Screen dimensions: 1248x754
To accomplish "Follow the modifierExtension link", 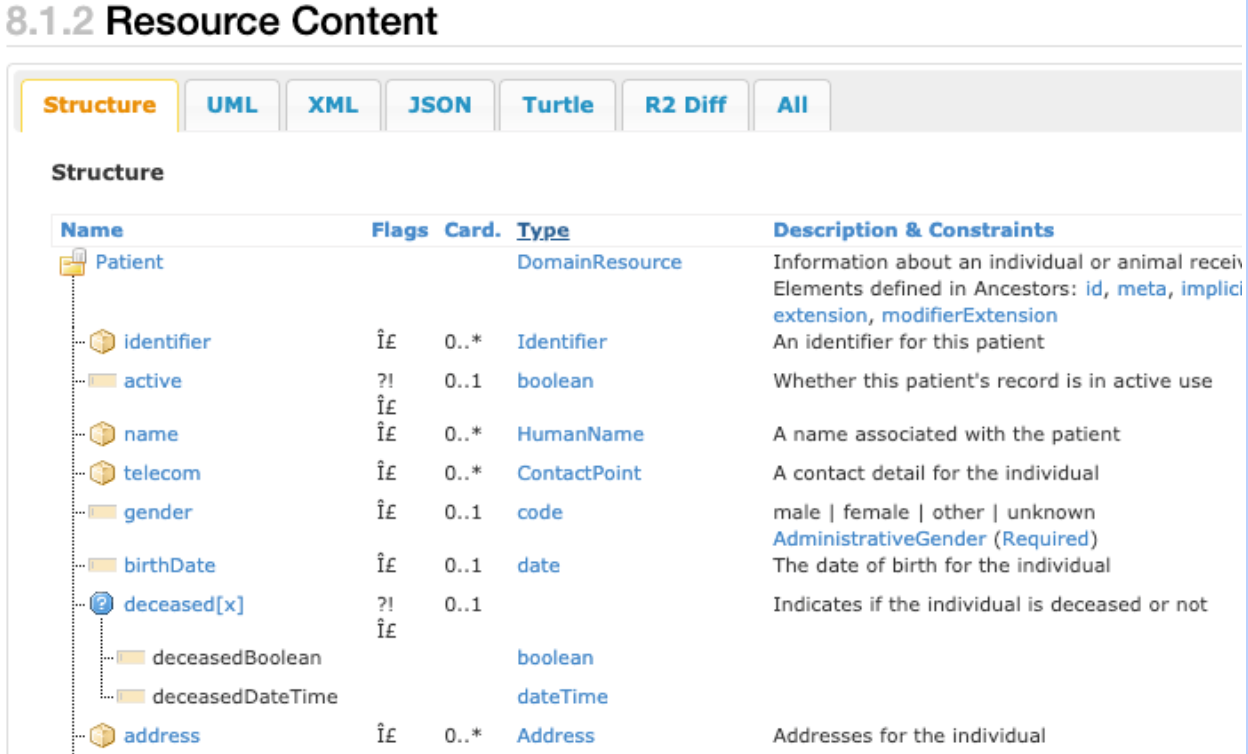I will click(x=969, y=315).
